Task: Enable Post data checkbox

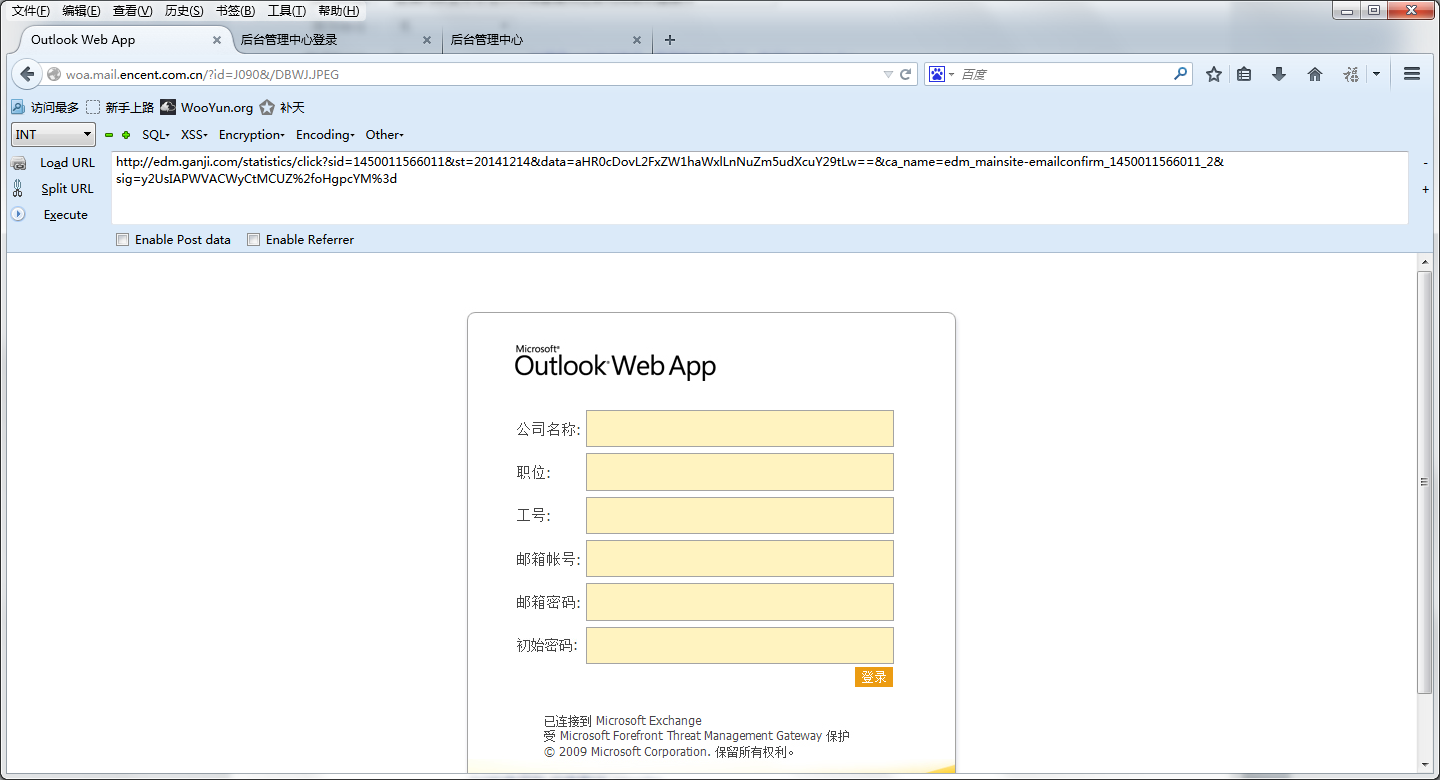Action: coord(123,240)
